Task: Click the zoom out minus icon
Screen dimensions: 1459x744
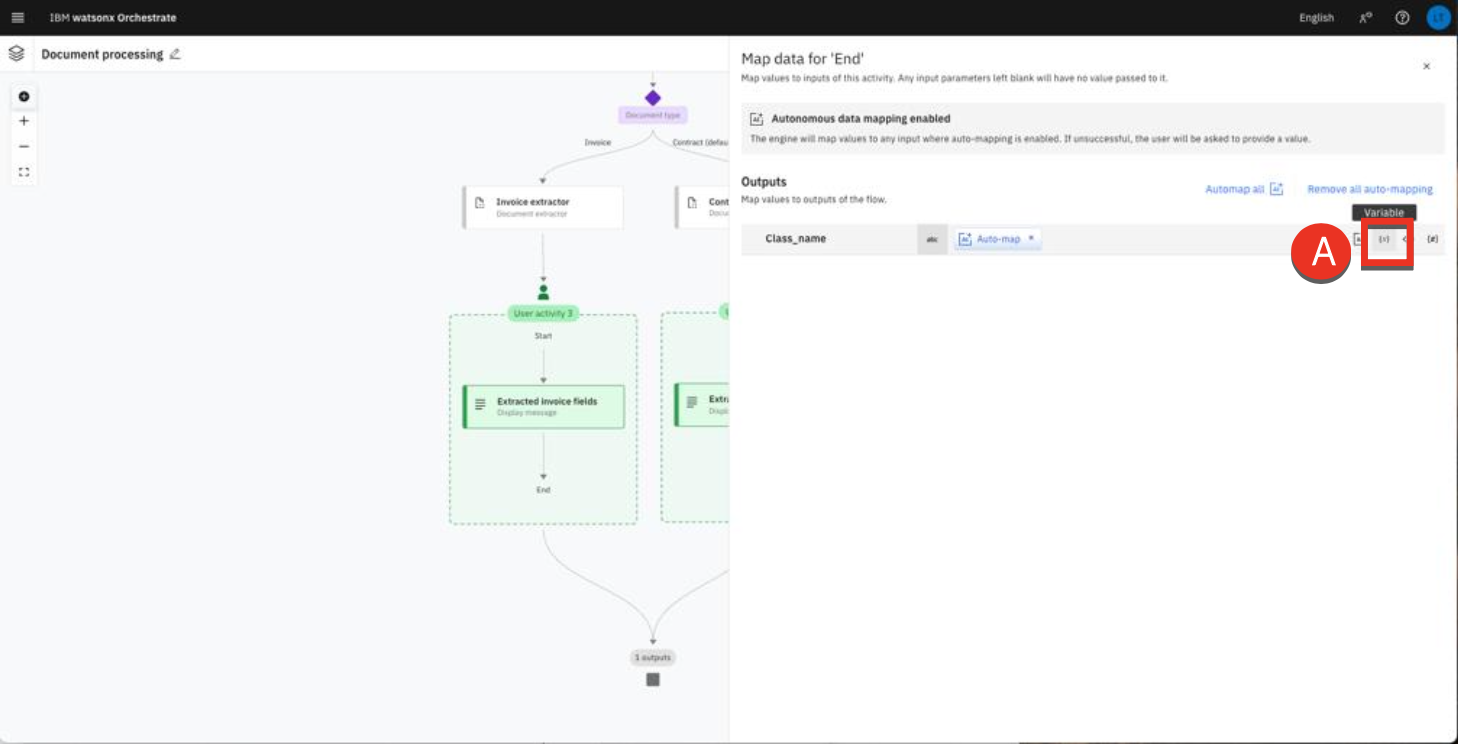Action: point(24,146)
